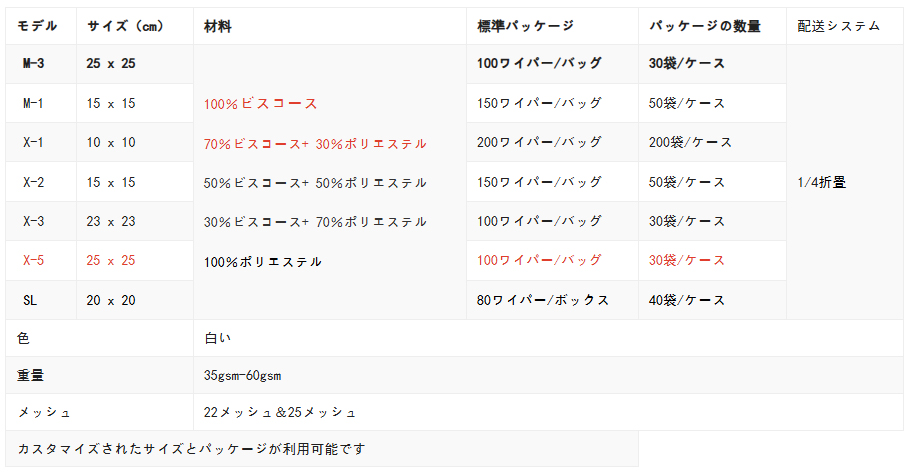Viewport: 910px width, 476px height.
Task: Select the M-3 model cell
Action: click(x=41, y=64)
